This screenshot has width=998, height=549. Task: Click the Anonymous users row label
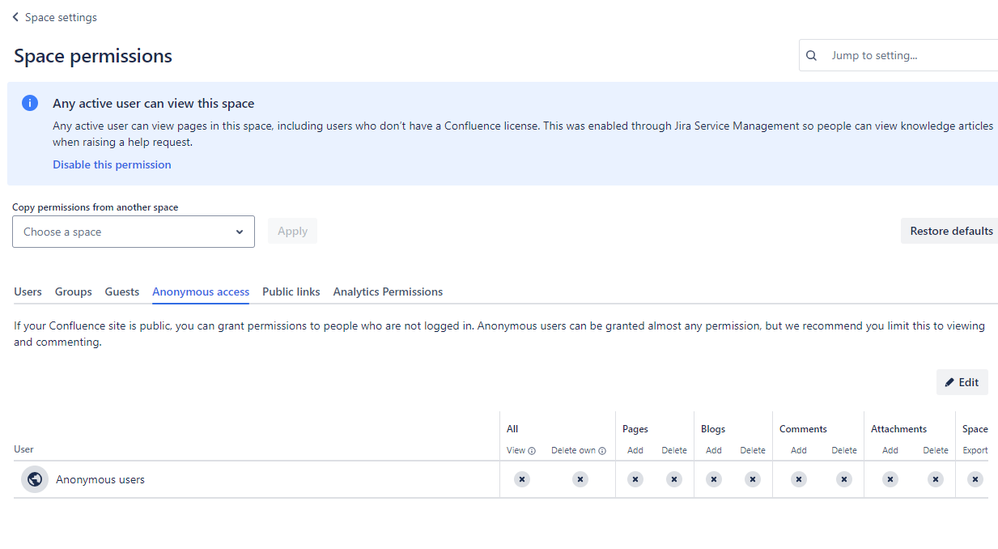100,480
